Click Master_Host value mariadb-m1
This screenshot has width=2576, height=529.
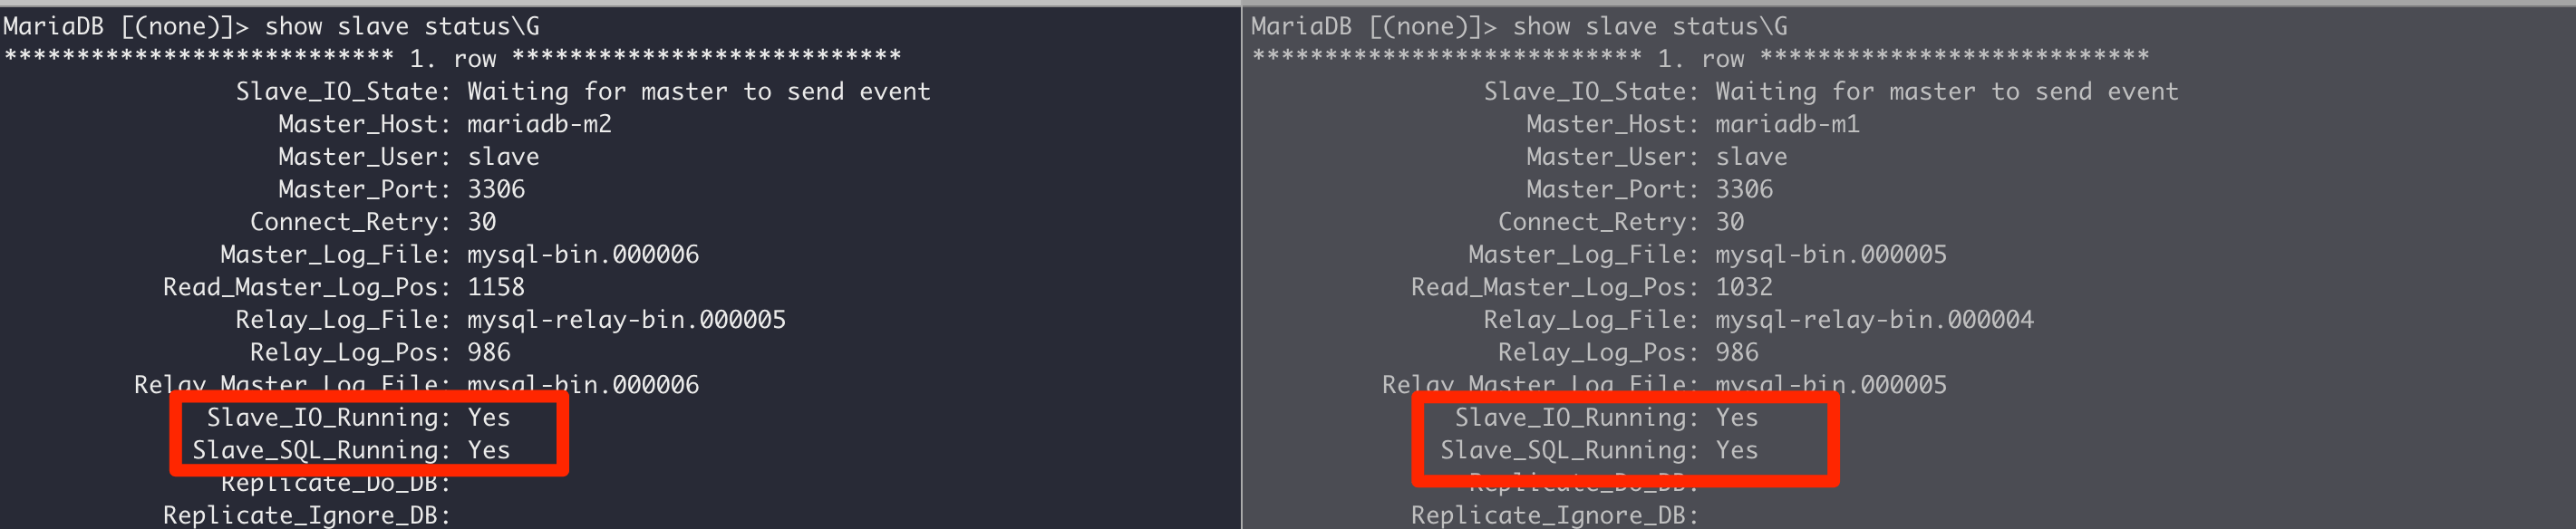pyautogui.click(x=1787, y=124)
